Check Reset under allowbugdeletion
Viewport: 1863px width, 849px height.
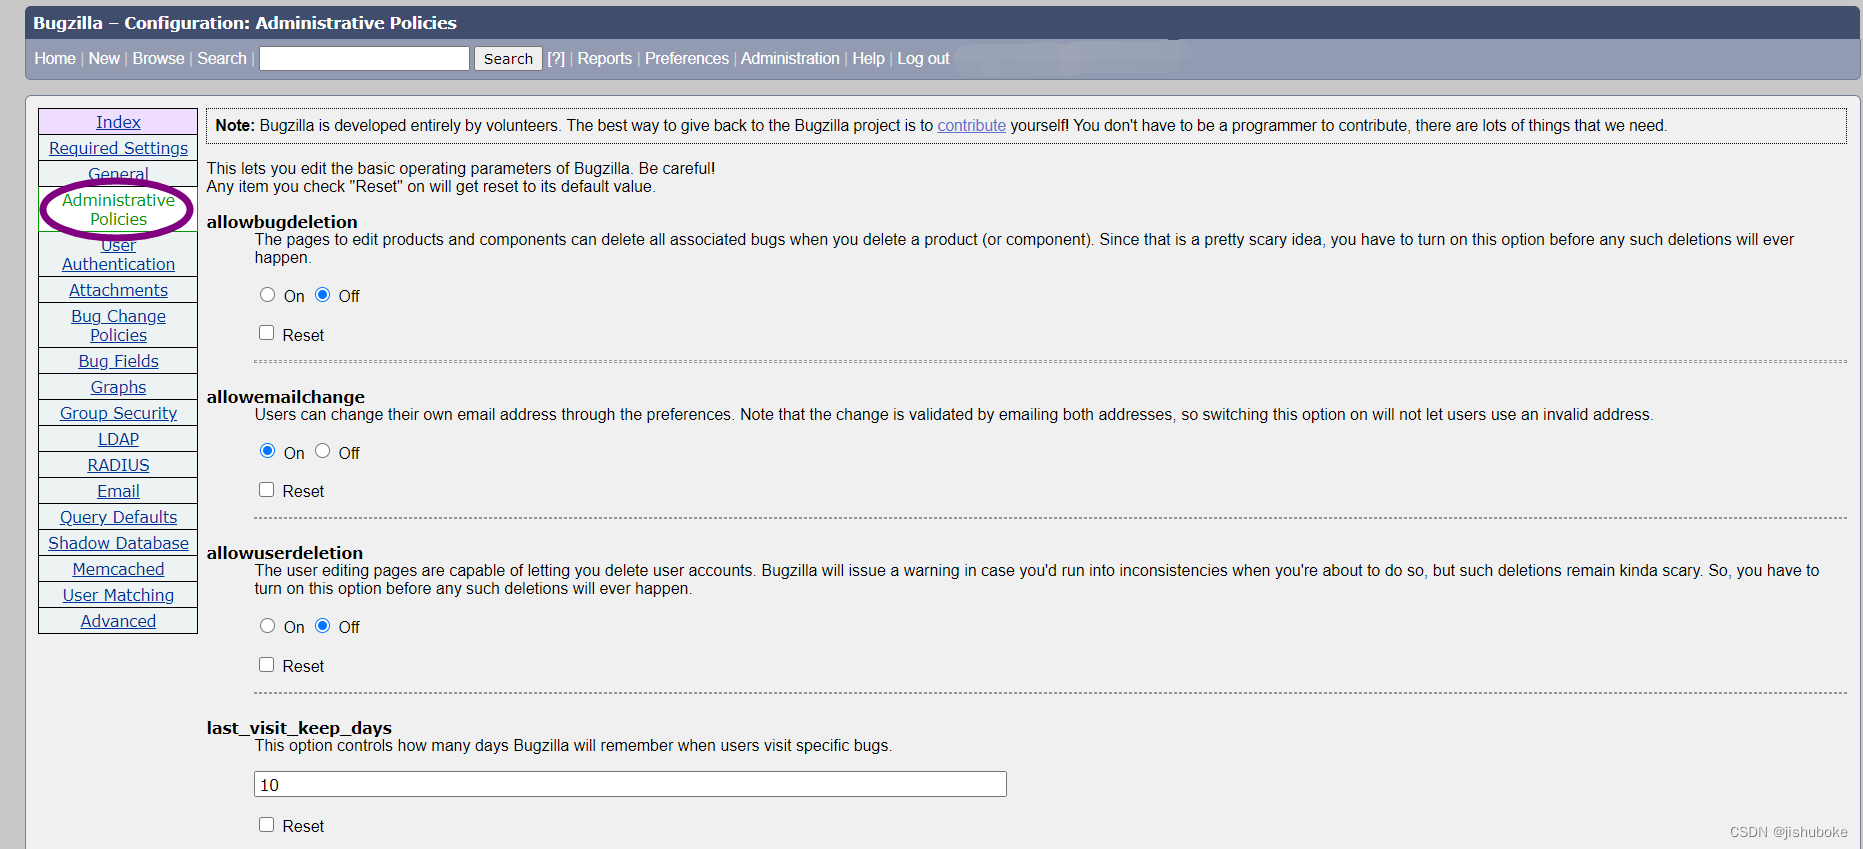266,333
